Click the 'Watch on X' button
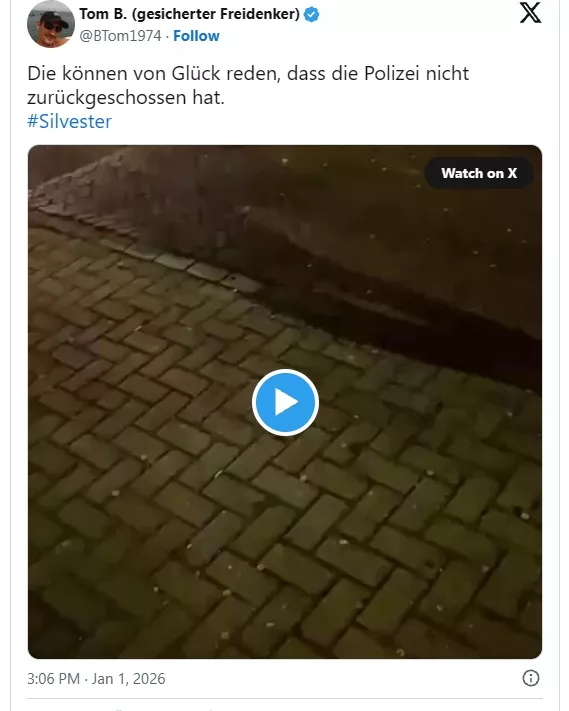 (x=479, y=173)
